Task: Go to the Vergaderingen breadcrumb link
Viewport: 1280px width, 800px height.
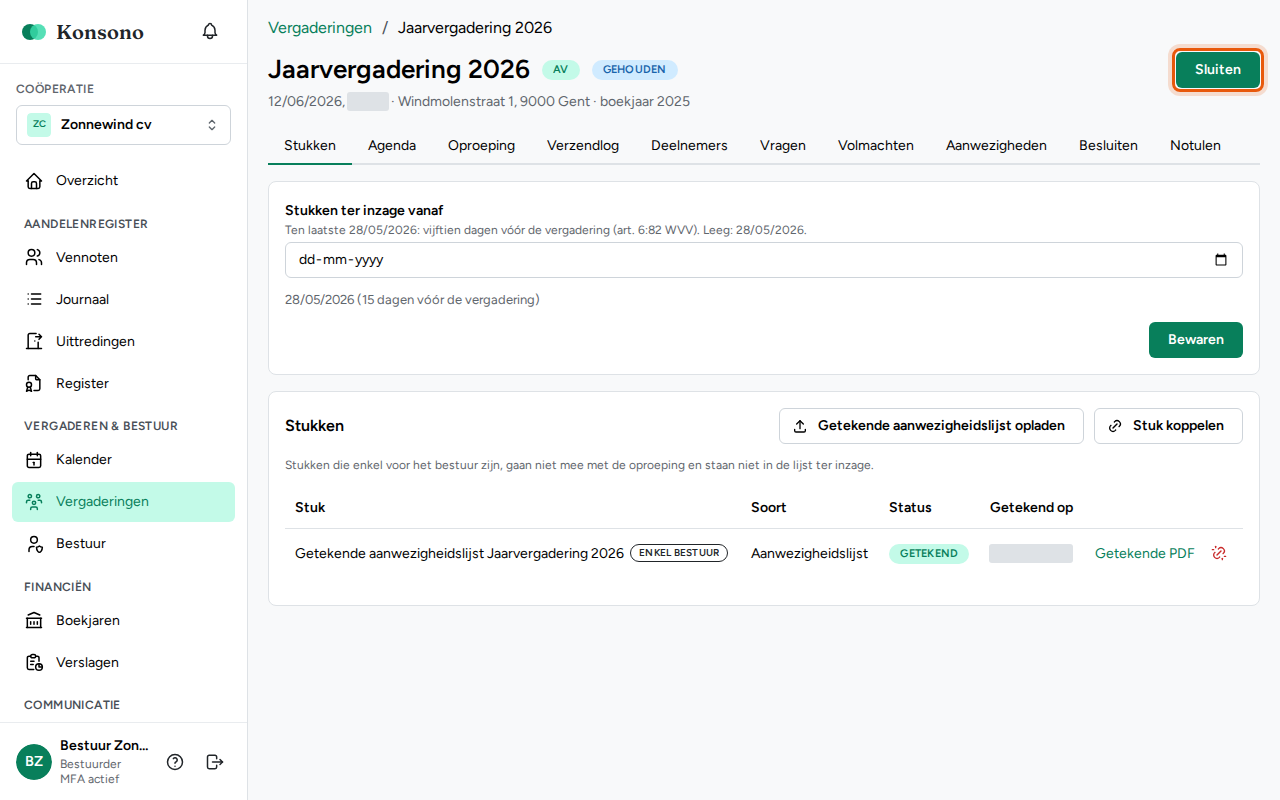Action: [x=320, y=28]
